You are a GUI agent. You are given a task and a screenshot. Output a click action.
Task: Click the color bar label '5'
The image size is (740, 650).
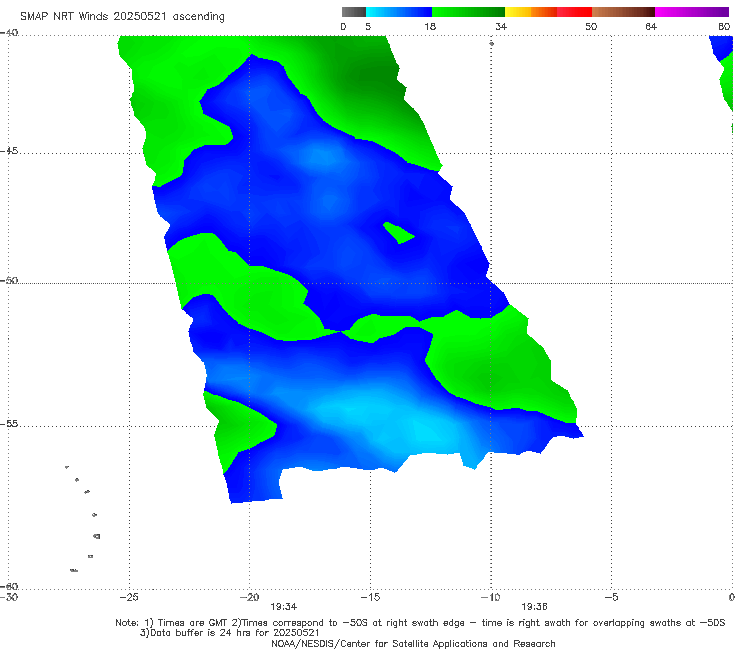368,27
